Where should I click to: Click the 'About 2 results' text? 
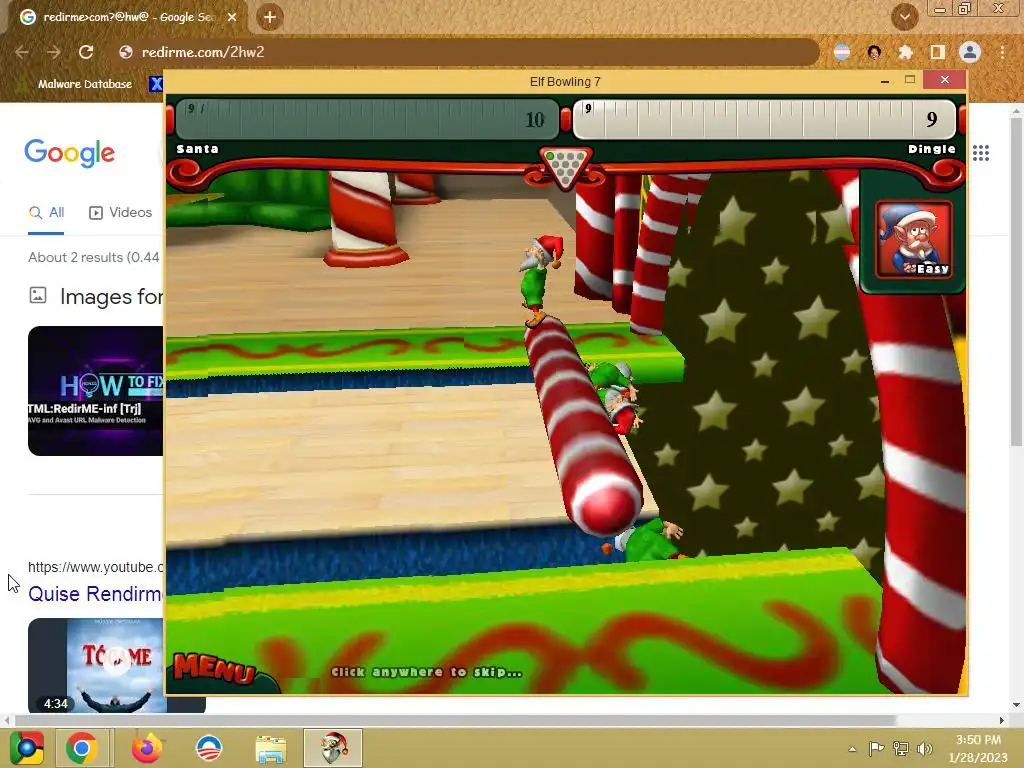click(95, 257)
